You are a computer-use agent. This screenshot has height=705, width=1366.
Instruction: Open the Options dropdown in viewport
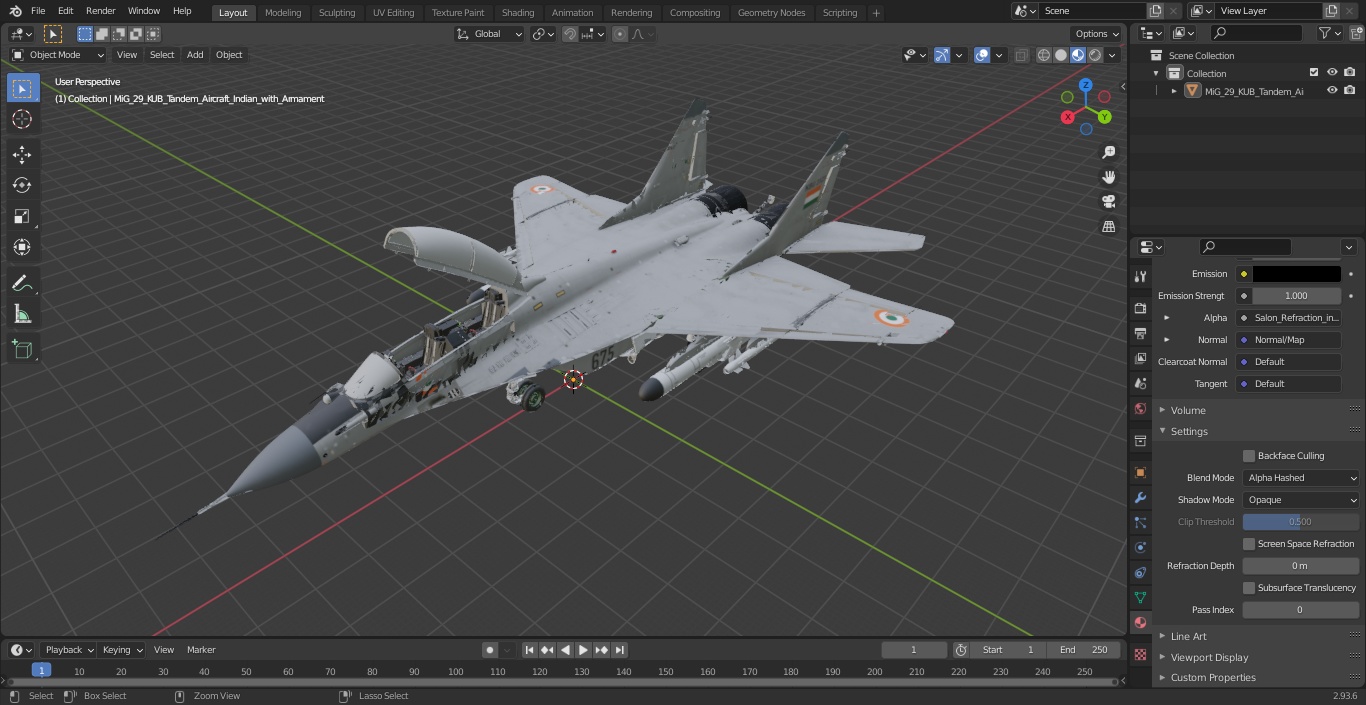(1098, 34)
